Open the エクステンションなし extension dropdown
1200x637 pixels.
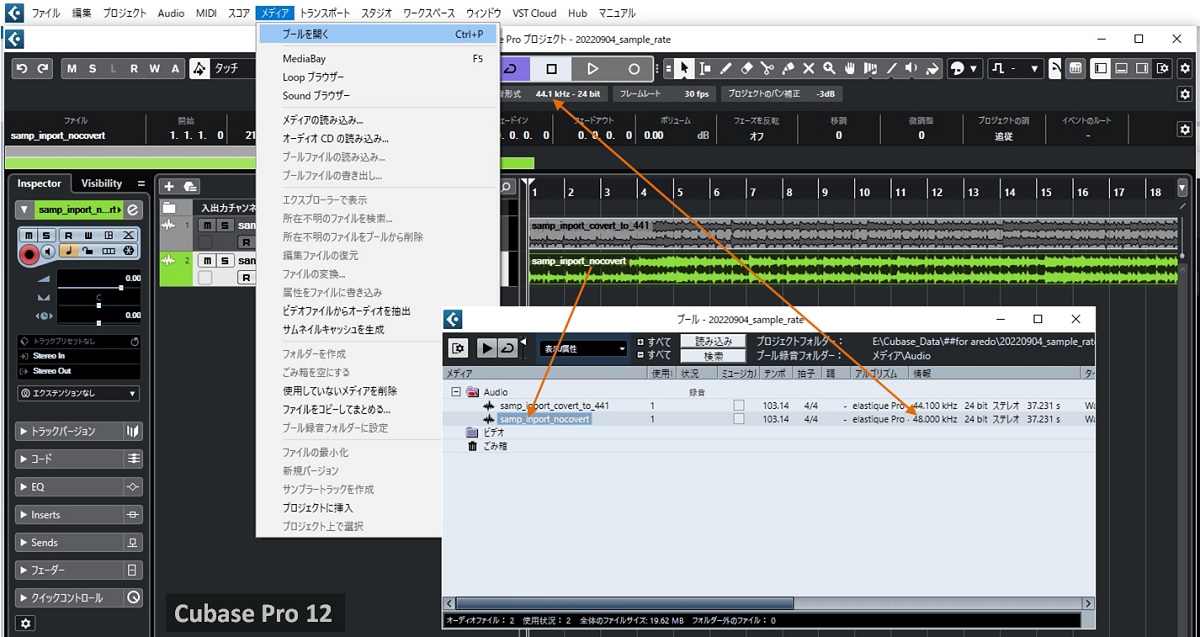[78, 393]
